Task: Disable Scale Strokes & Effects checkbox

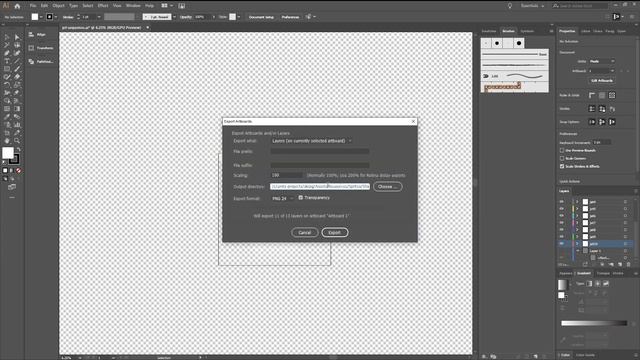Action: click(x=562, y=166)
